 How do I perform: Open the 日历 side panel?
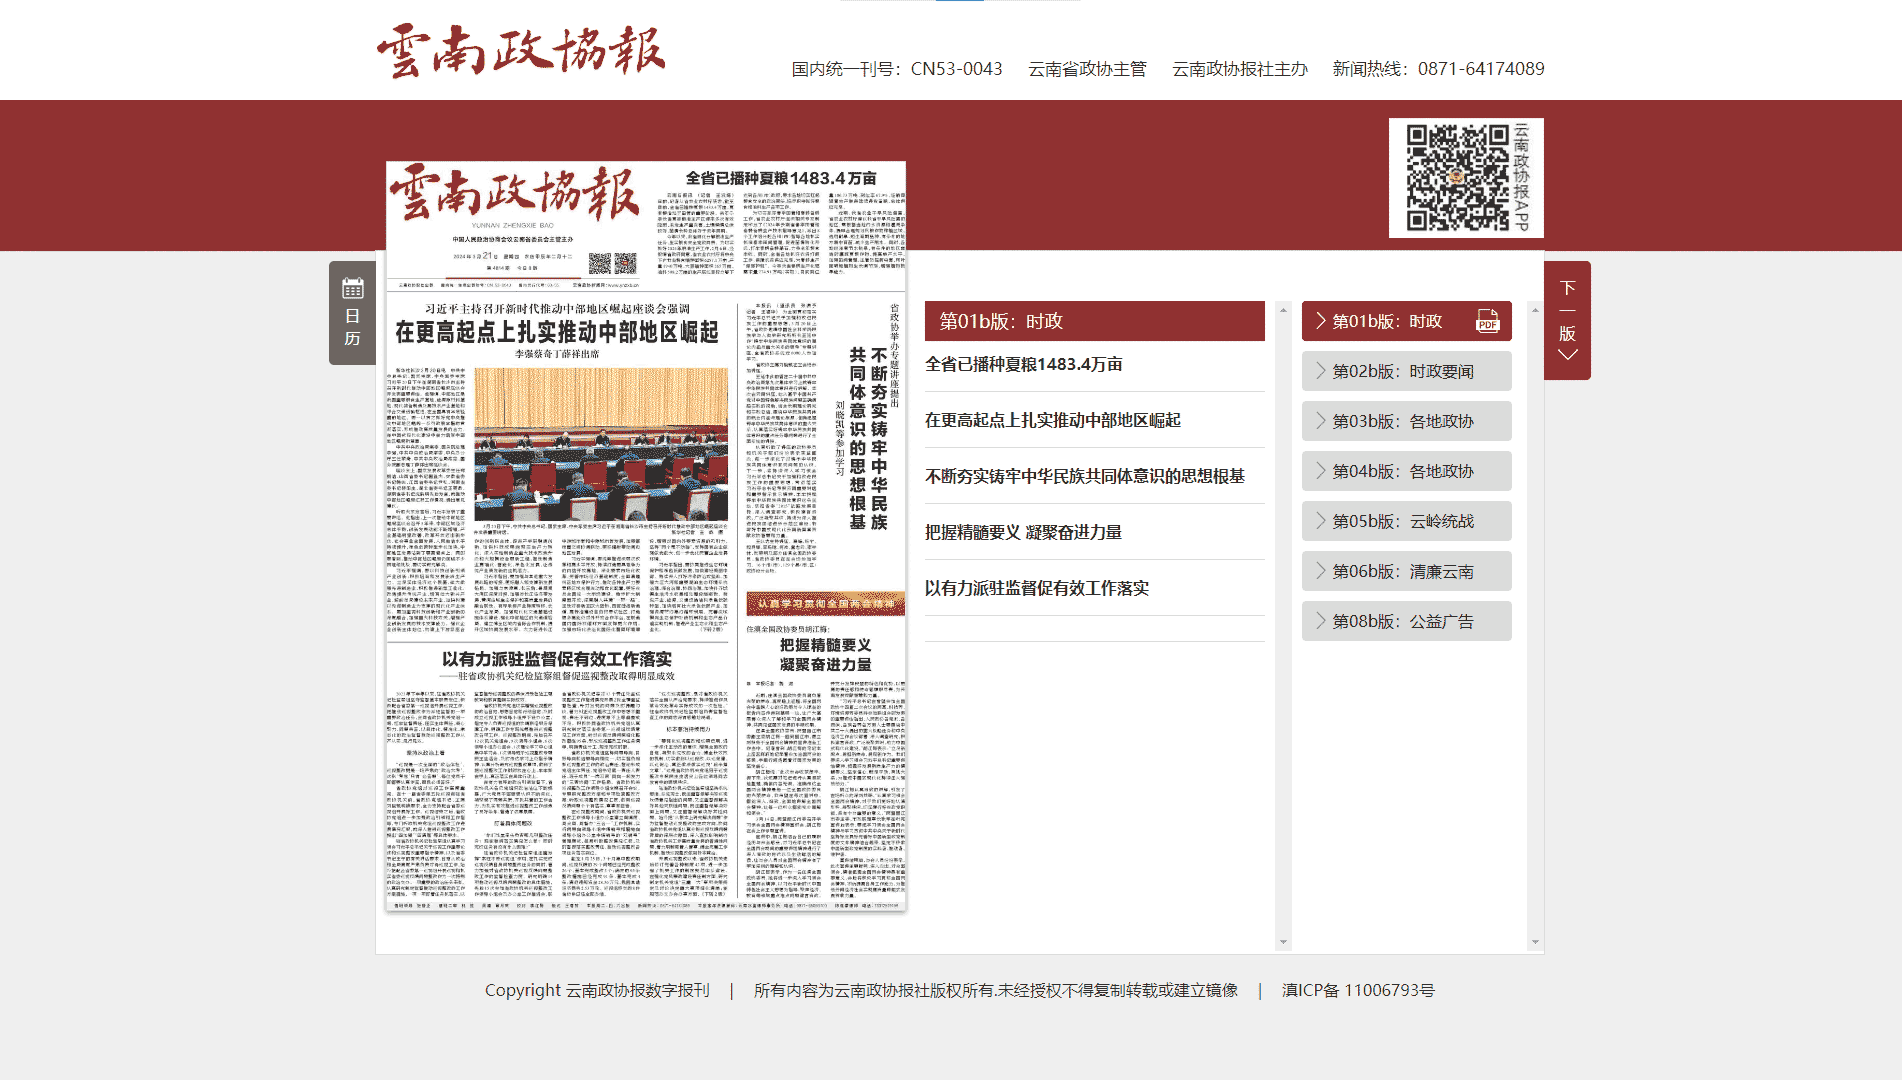(x=352, y=313)
